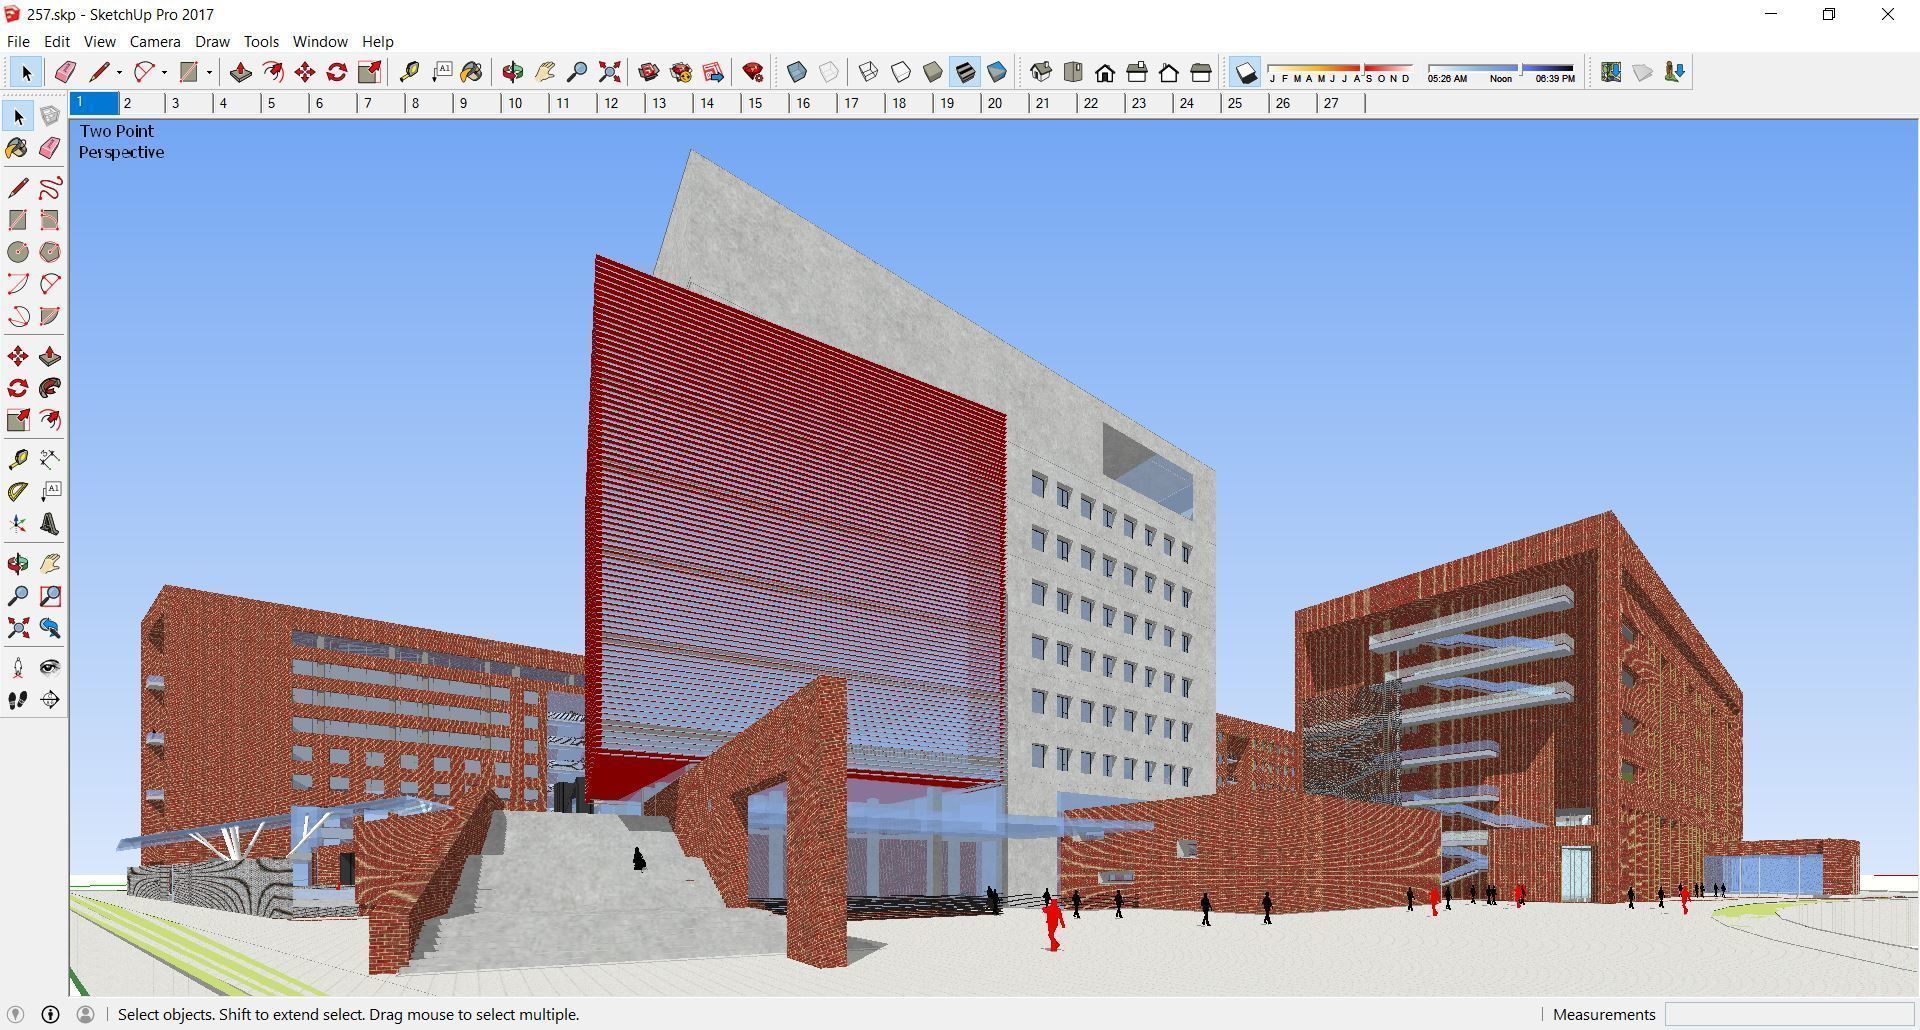Switch to scene tab 10
Viewport: 1920px width, 1030px height.
coord(527,103)
